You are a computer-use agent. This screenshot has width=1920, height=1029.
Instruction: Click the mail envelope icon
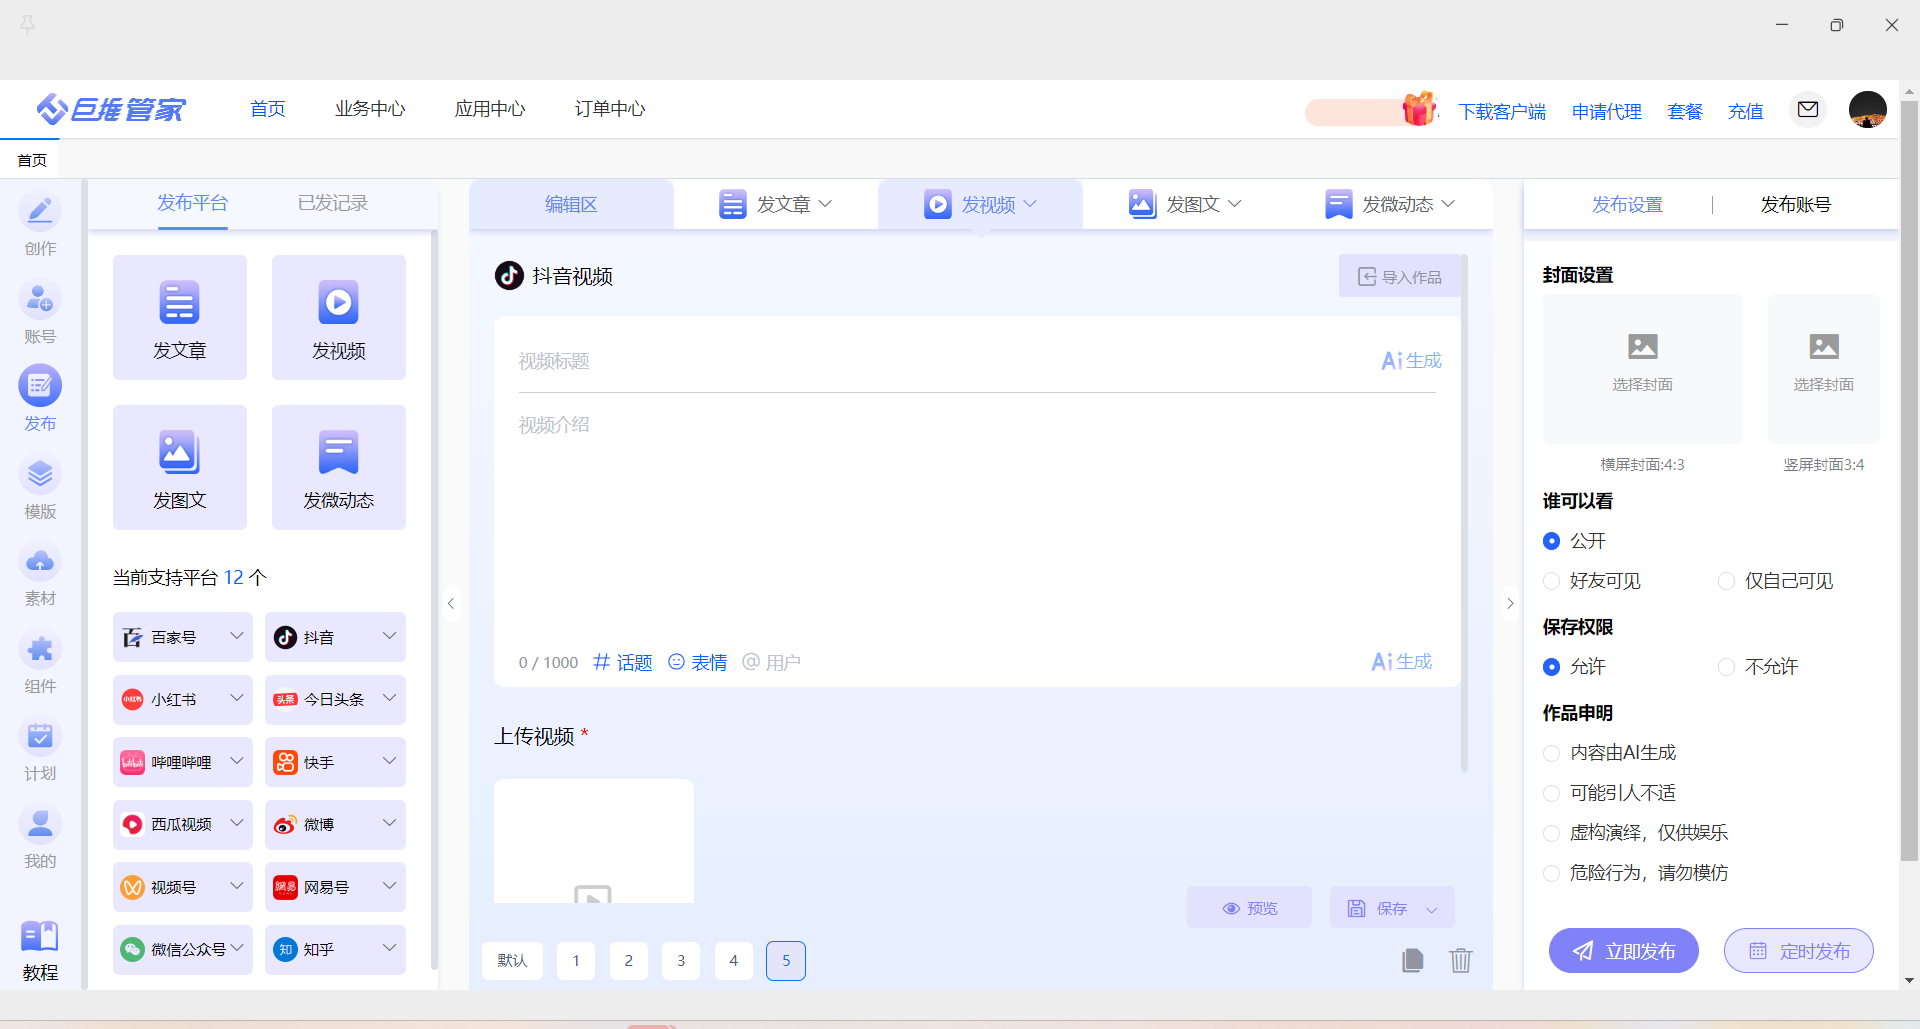click(1808, 109)
